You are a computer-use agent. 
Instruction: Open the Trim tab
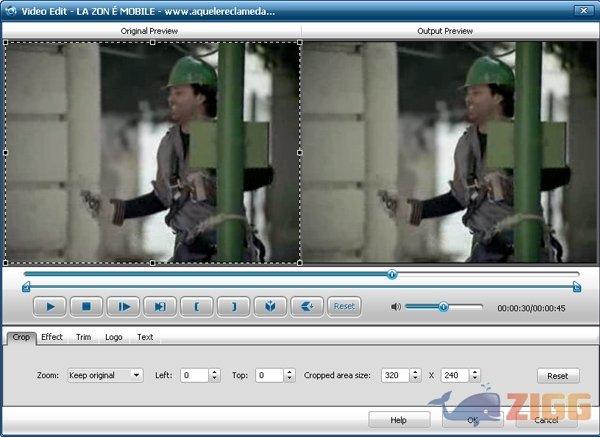pyautogui.click(x=83, y=337)
